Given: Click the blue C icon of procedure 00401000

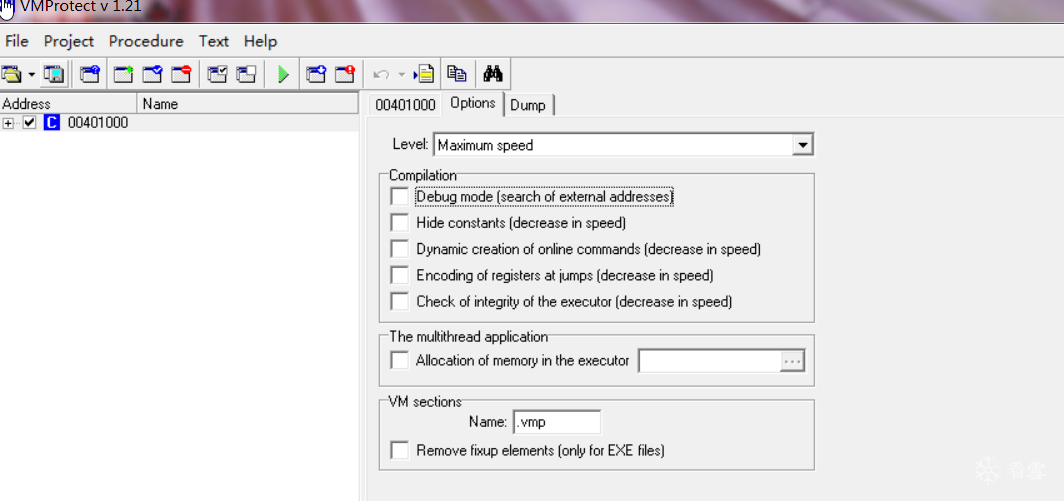Looking at the screenshot, I should coord(52,123).
